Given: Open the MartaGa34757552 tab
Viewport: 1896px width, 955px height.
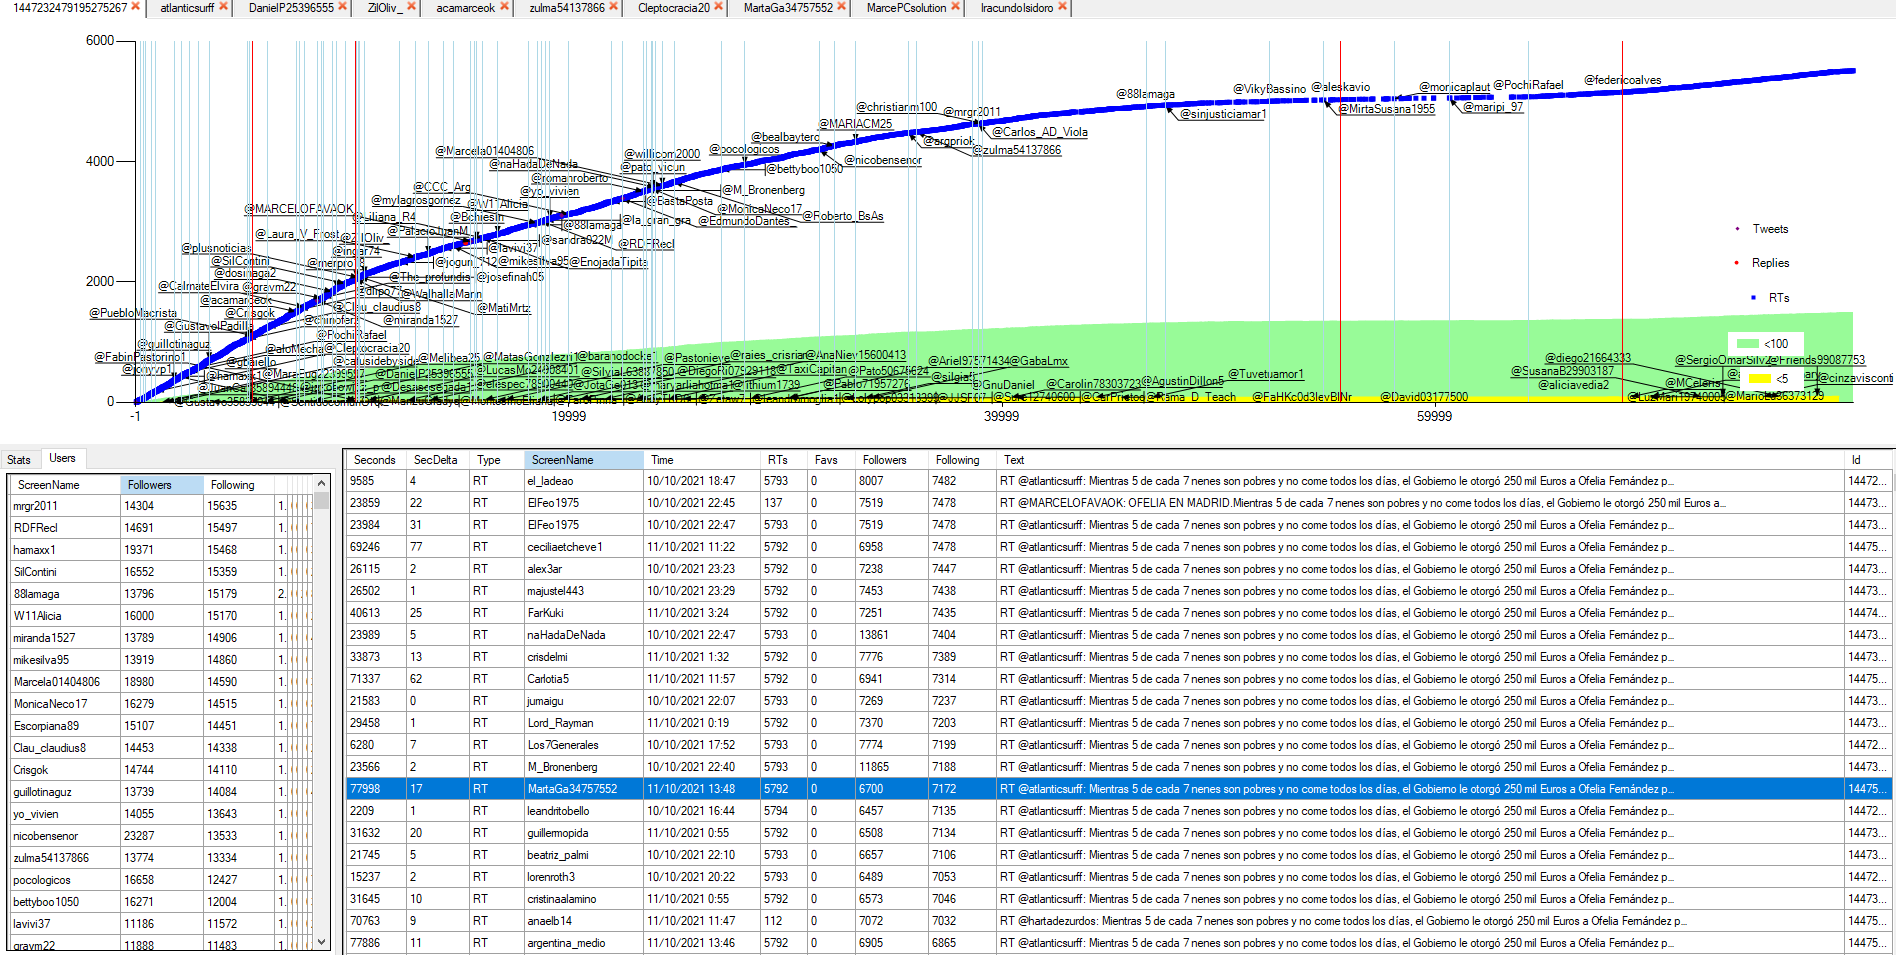Looking at the screenshot, I should pos(787,8).
